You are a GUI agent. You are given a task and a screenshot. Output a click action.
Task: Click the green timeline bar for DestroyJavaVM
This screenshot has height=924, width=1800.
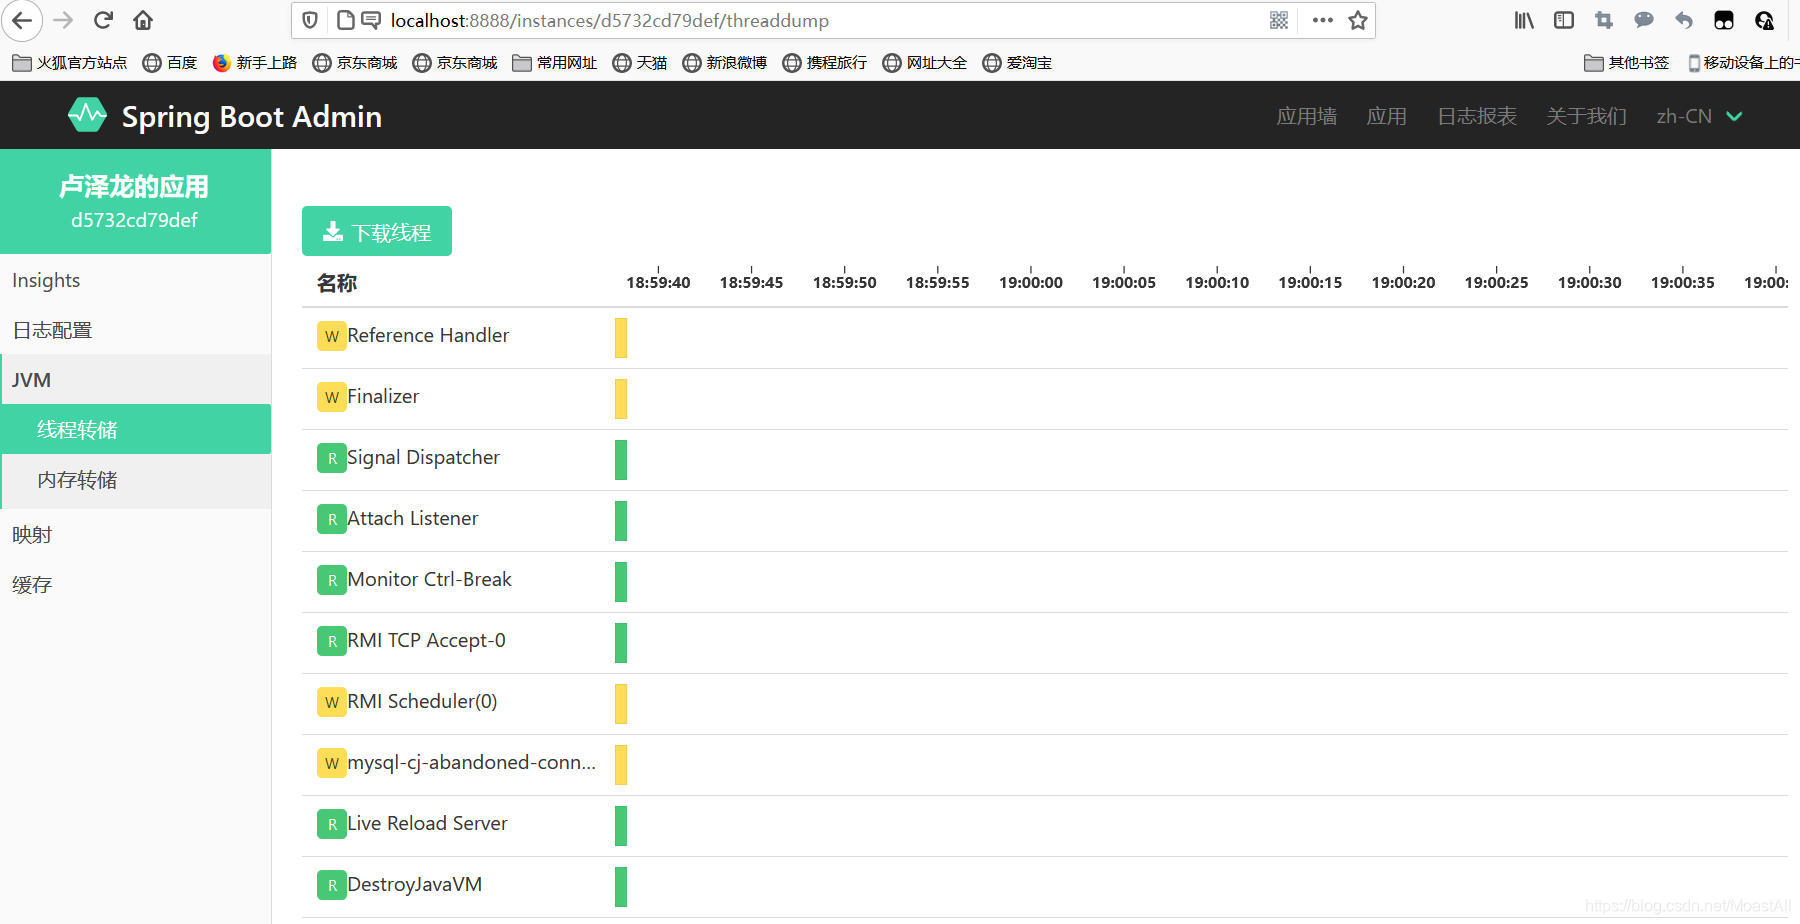[x=621, y=887]
